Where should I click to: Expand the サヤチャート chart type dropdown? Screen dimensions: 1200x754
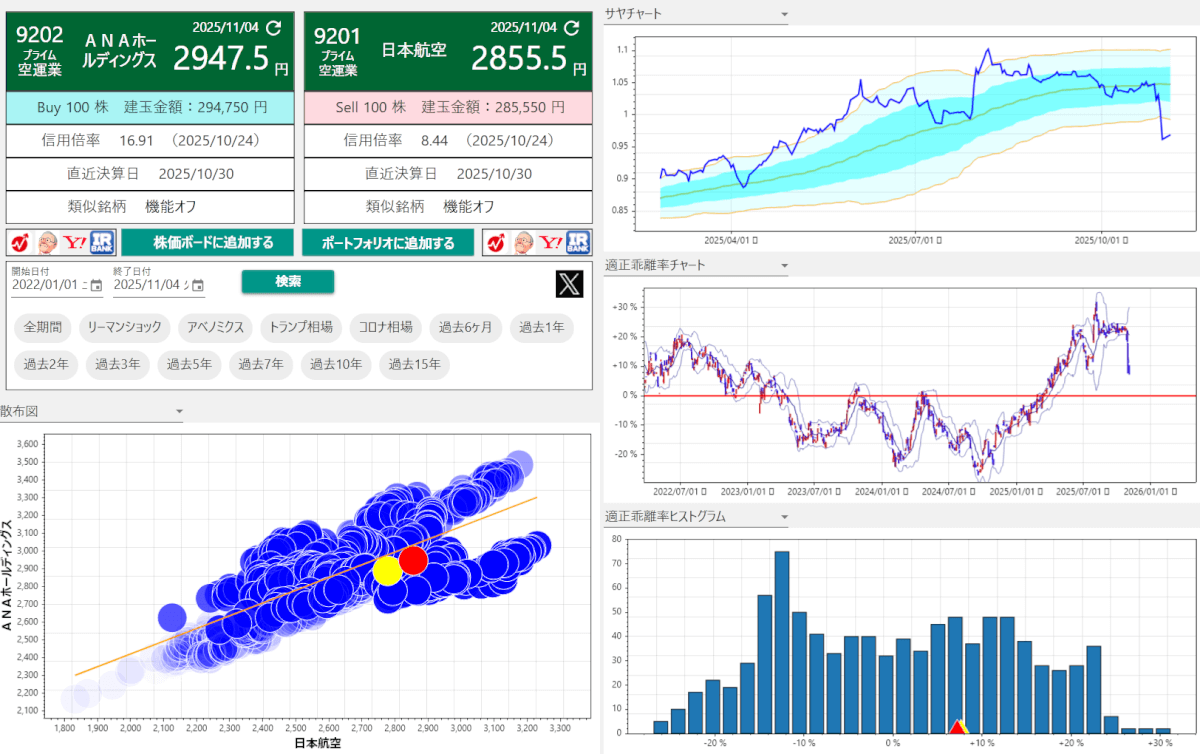[784, 15]
